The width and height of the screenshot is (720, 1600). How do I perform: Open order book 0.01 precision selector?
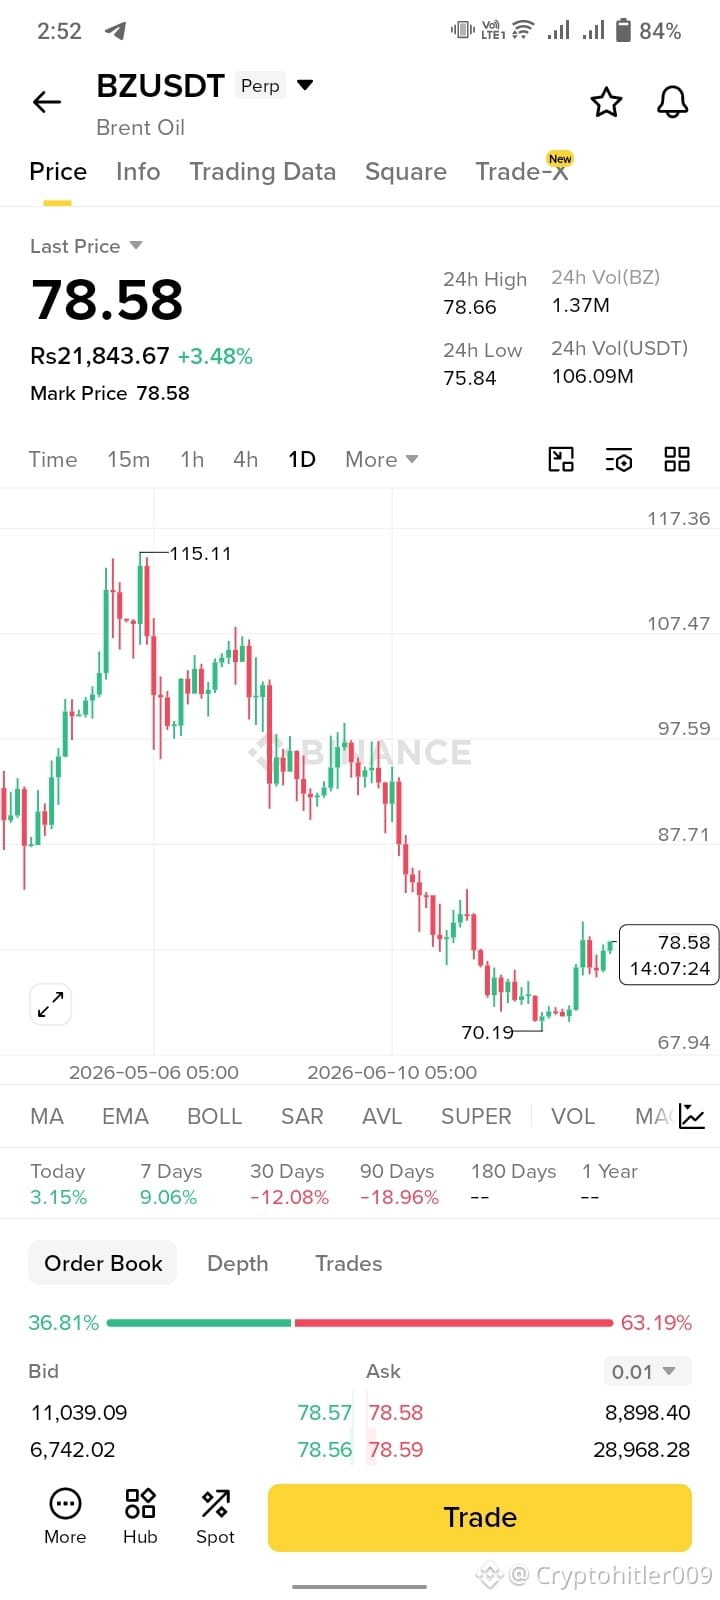tap(647, 1371)
